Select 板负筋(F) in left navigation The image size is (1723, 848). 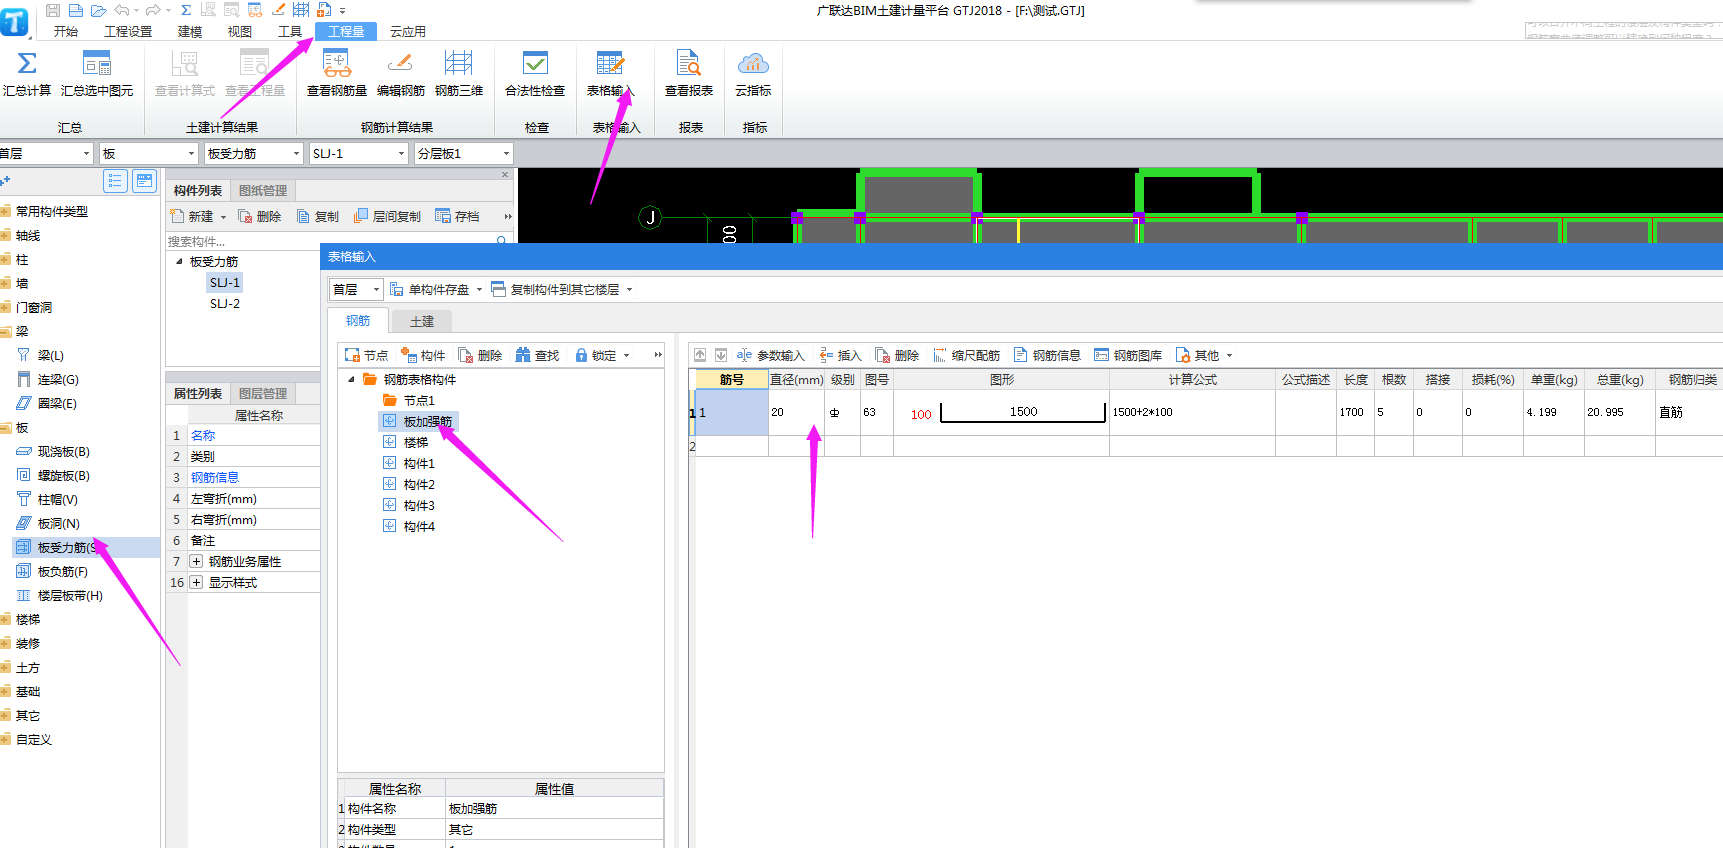(63, 571)
